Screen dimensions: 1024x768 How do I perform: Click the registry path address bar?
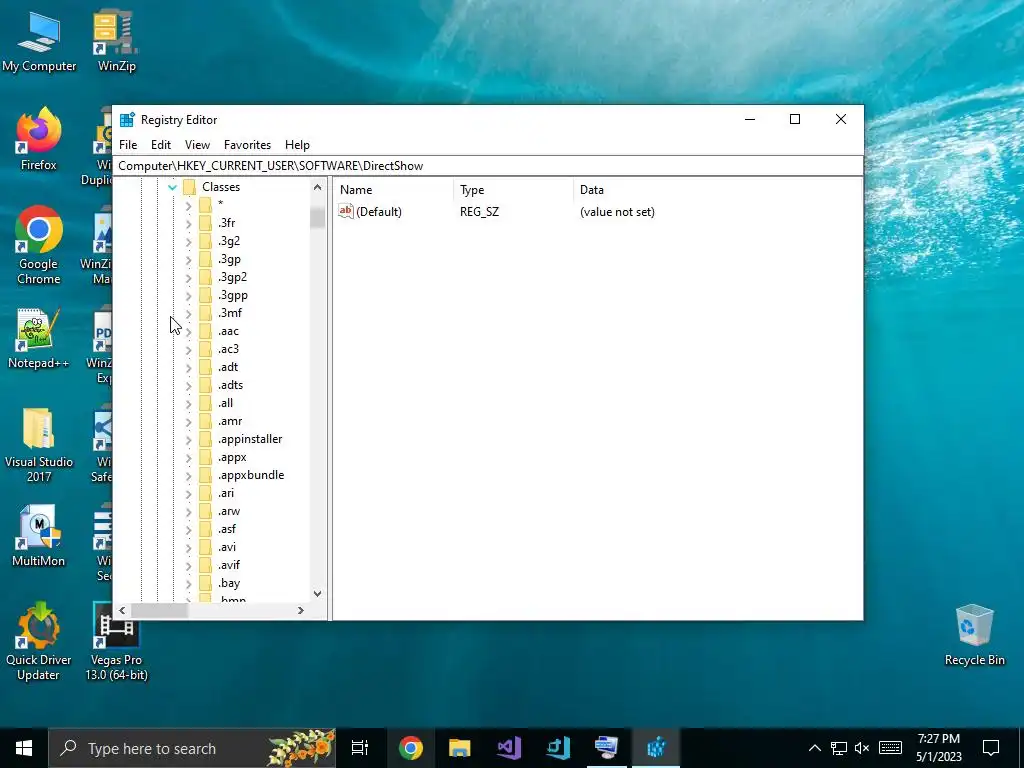[488, 166]
